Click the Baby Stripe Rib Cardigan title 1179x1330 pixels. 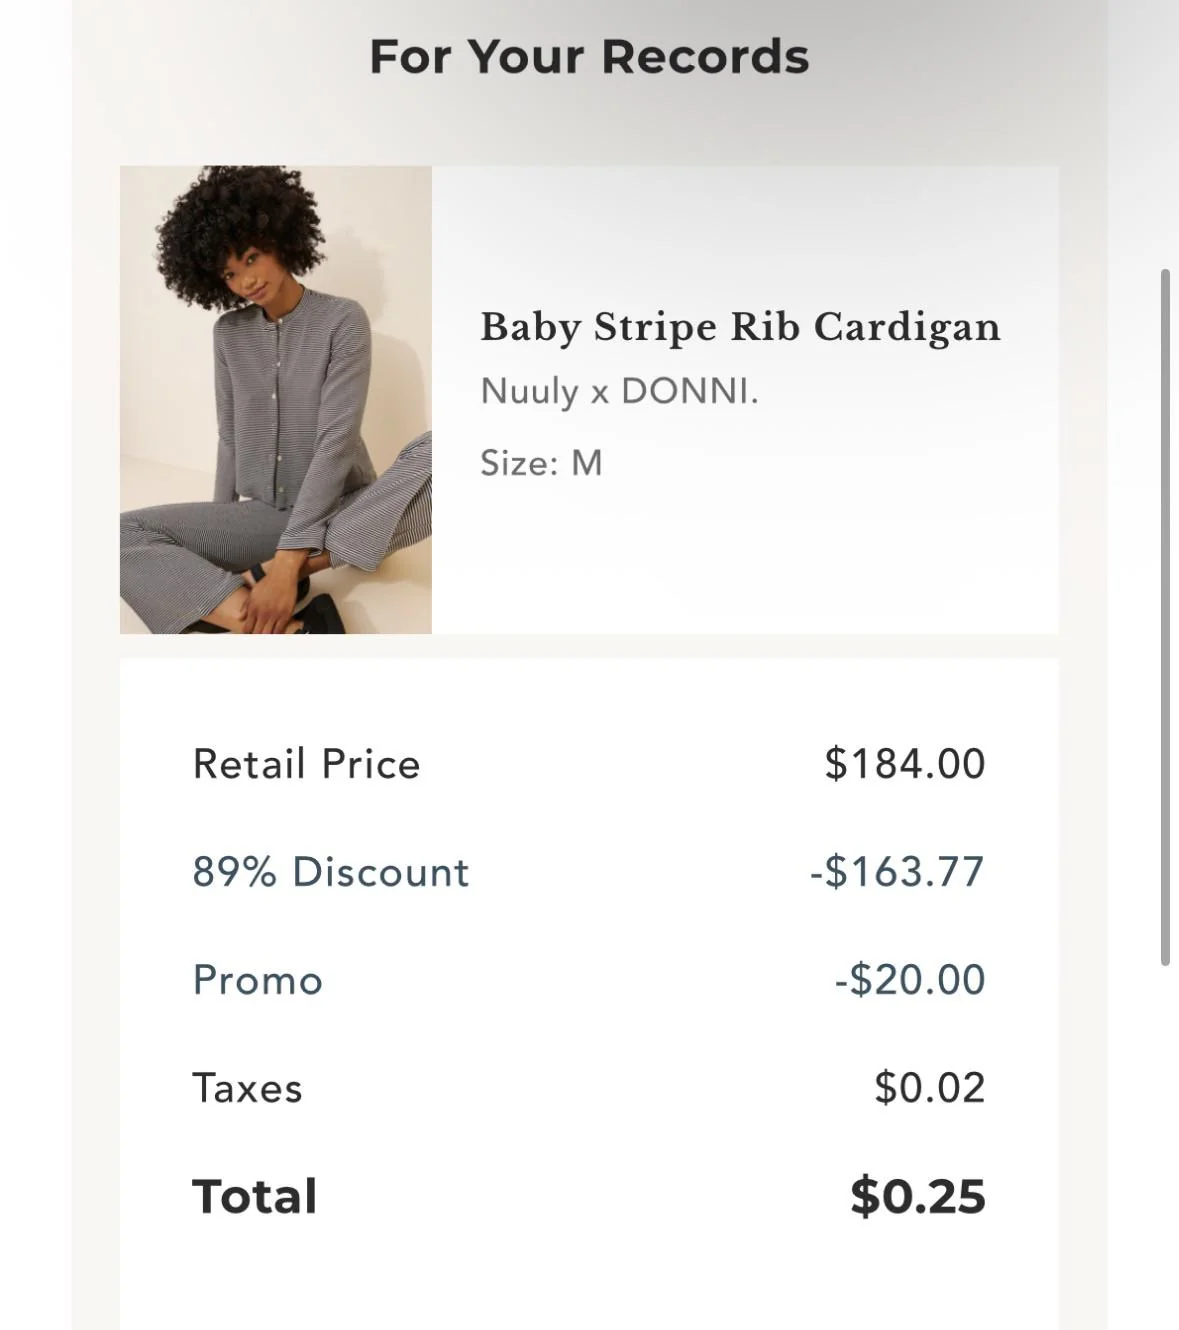coord(739,326)
